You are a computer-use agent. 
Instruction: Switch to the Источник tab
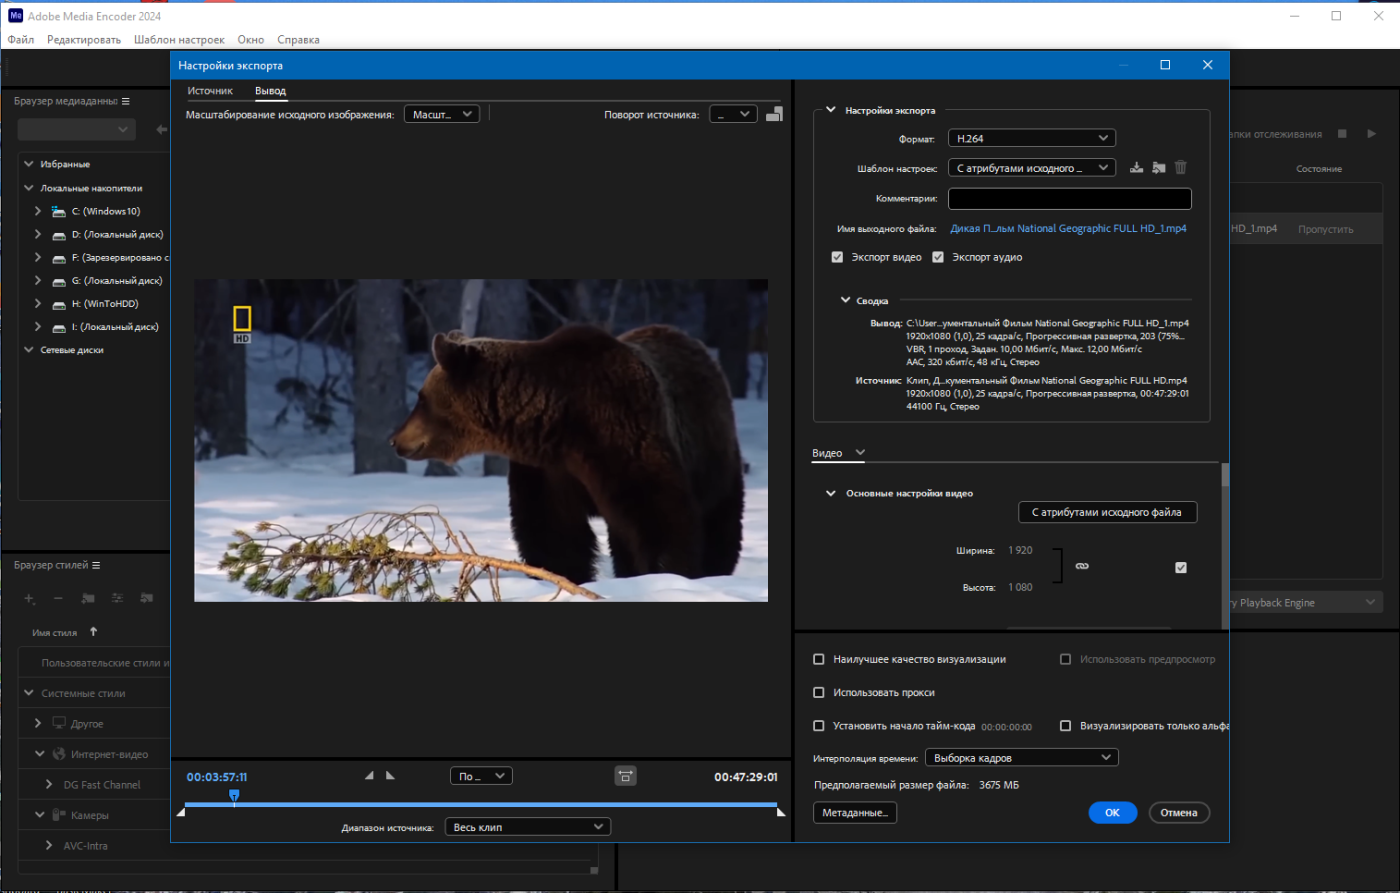210,91
